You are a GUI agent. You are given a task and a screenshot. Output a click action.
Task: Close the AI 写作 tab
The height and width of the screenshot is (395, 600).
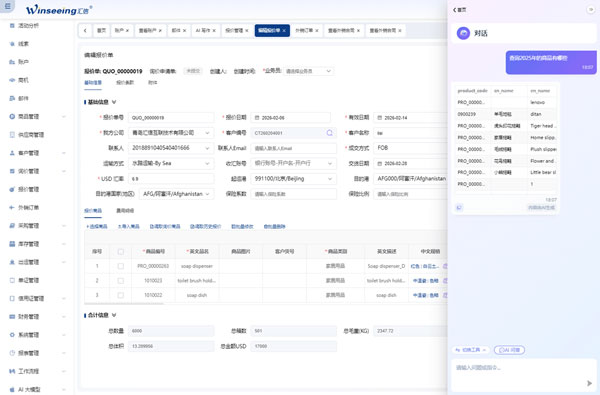(214, 31)
